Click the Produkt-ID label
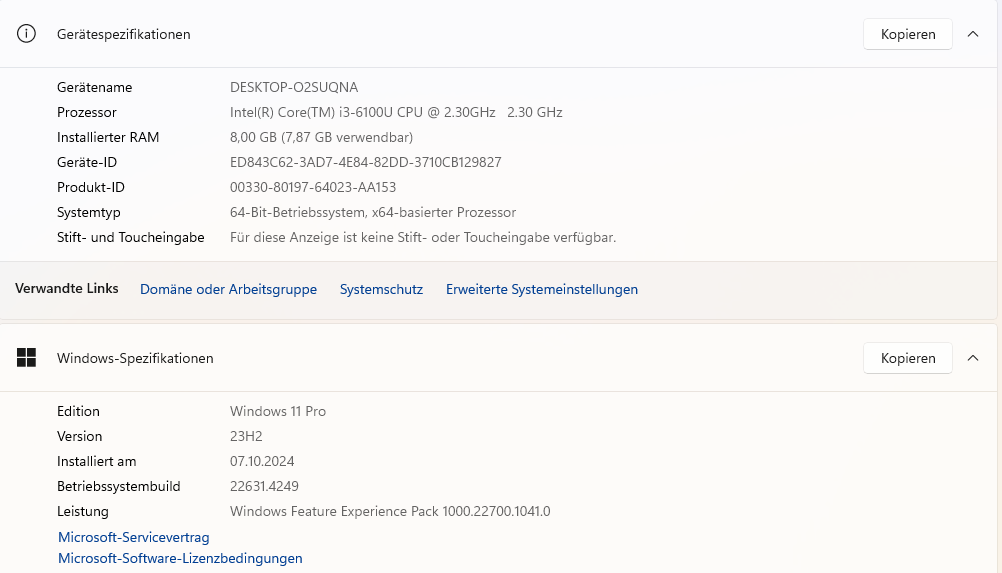Screen dimensions: 1002x573 [x=91, y=187]
